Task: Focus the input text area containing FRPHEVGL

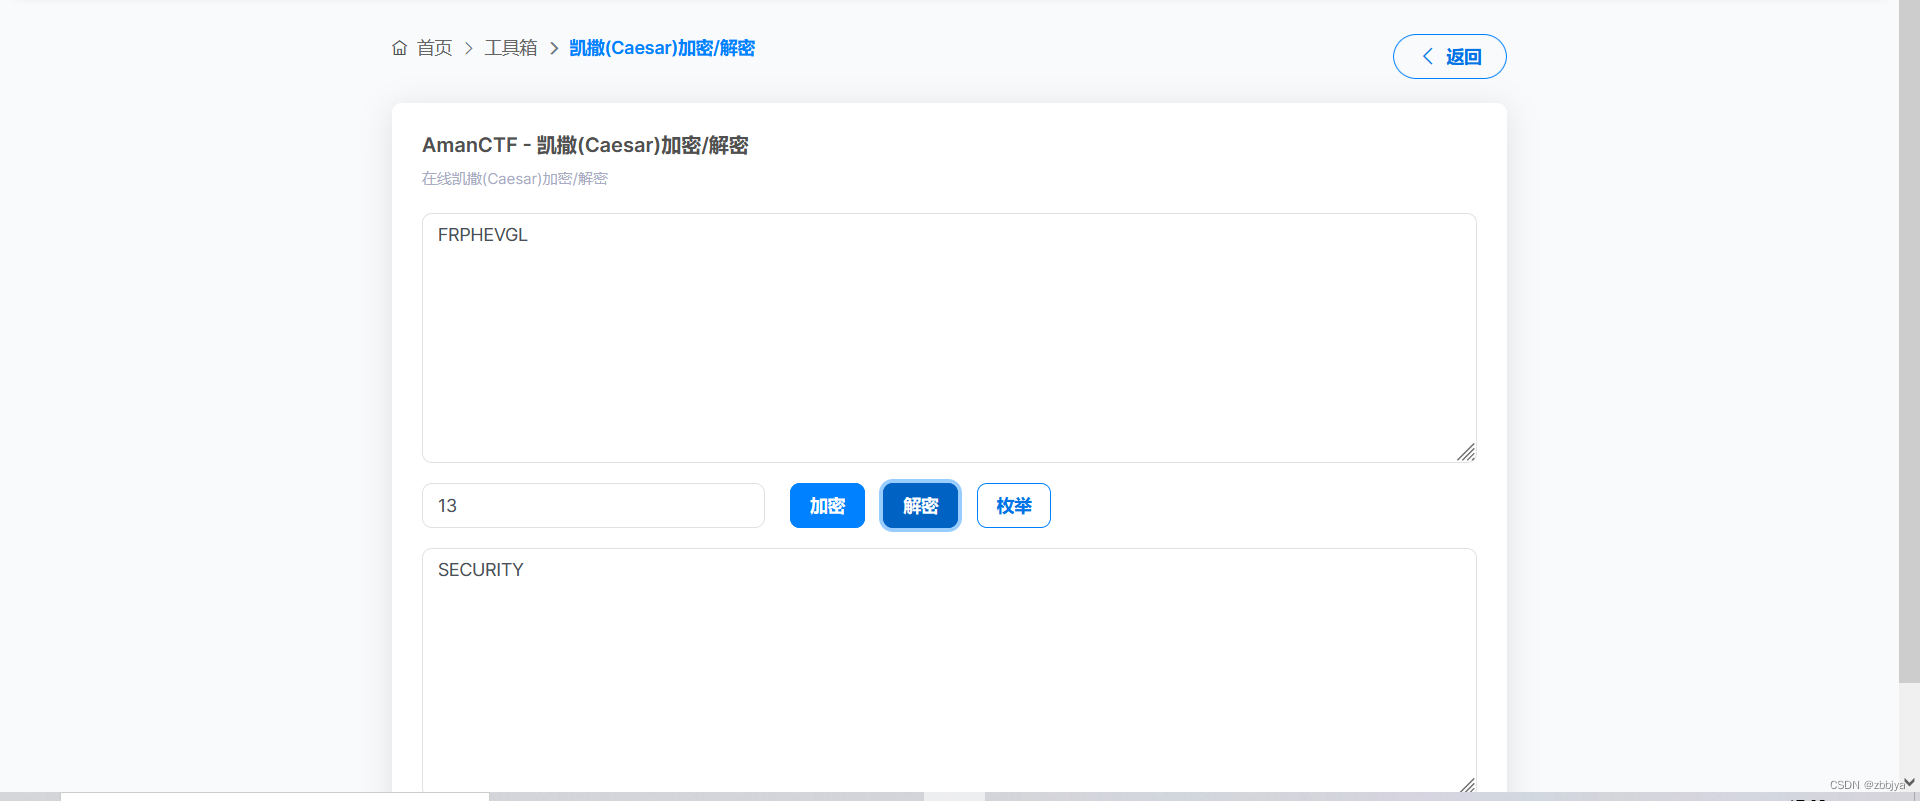Action: (949, 338)
